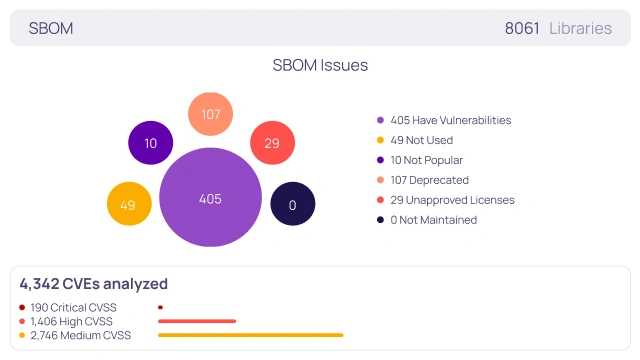Open the 4,342 CVEs analyzed heading
Image resolution: width=640 pixels, height=360 pixels.
(x=93, y=284)
